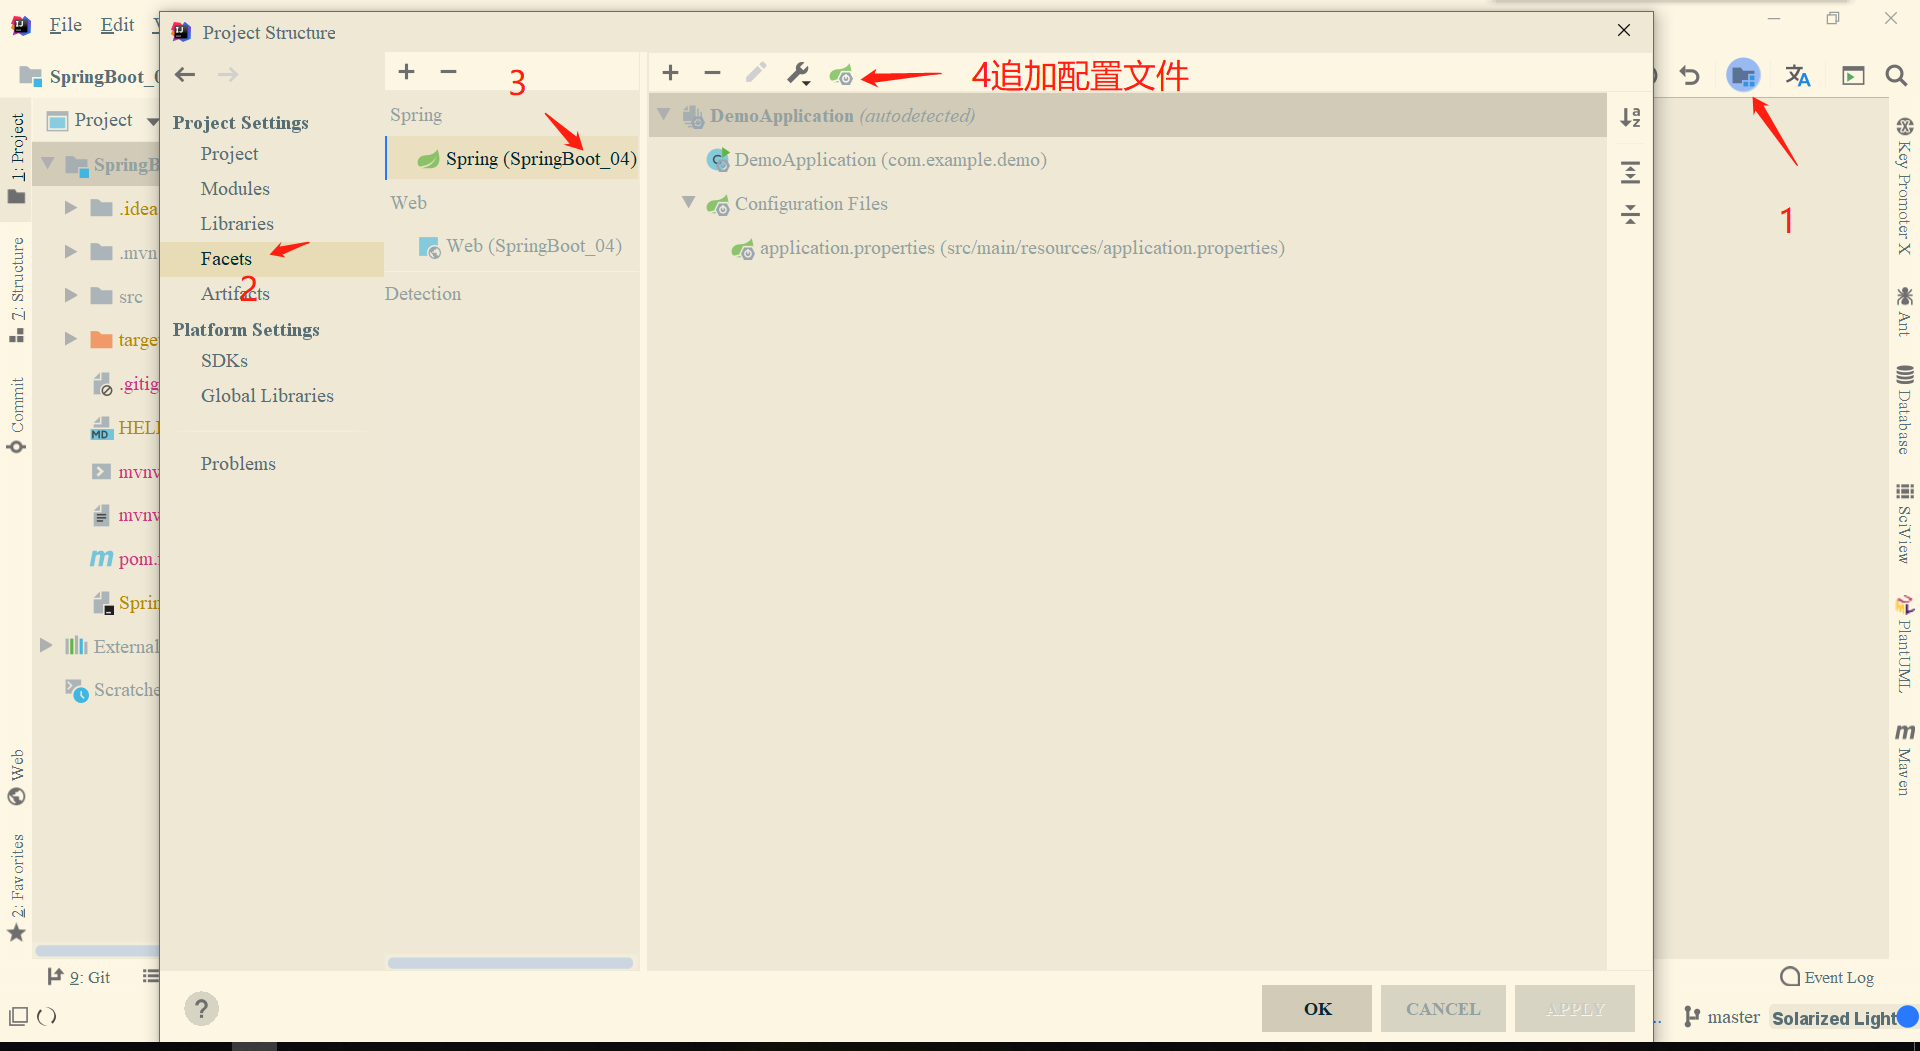
Task: Select Facets settings category
Action: [272, 259]
